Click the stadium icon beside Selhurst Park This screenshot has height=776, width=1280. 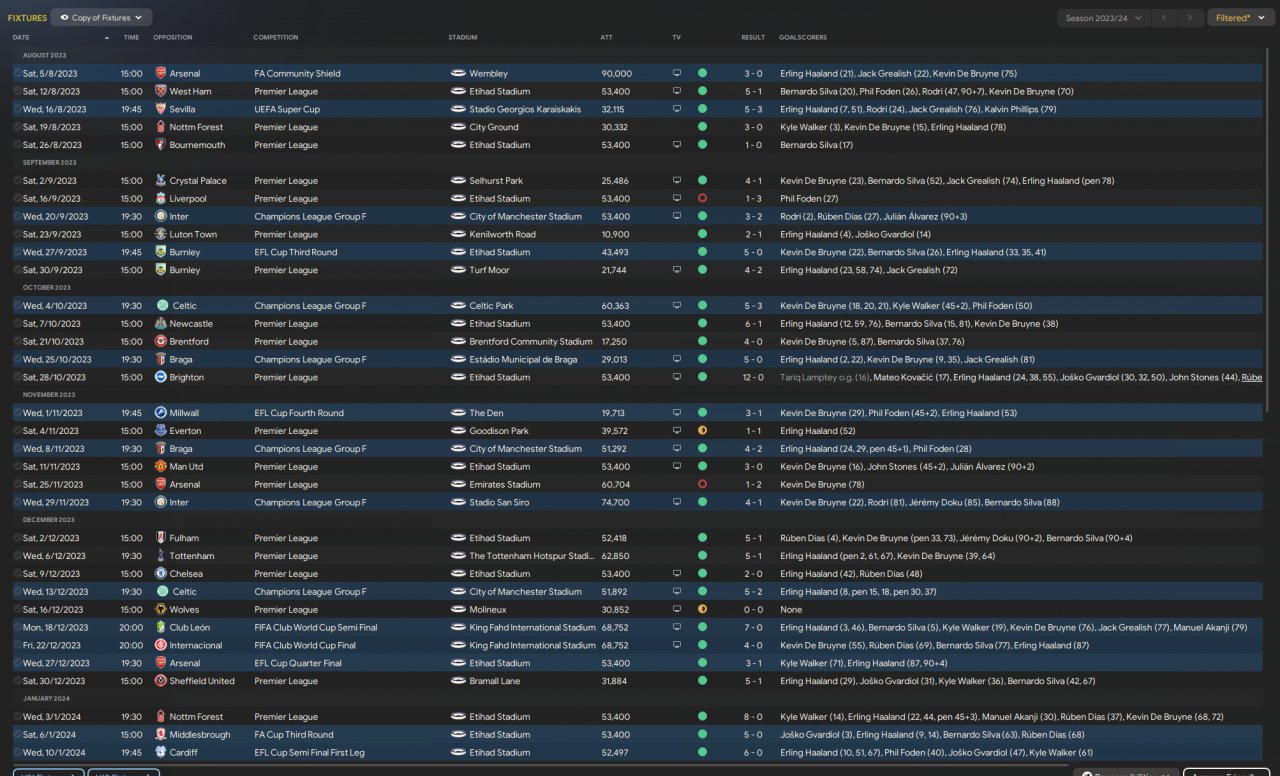click(458, 181)
